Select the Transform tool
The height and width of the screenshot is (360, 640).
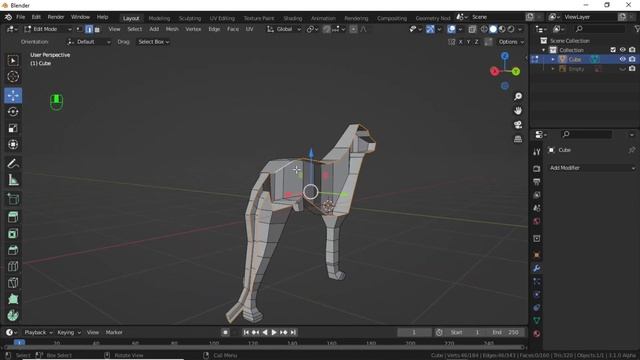[13, 144]
